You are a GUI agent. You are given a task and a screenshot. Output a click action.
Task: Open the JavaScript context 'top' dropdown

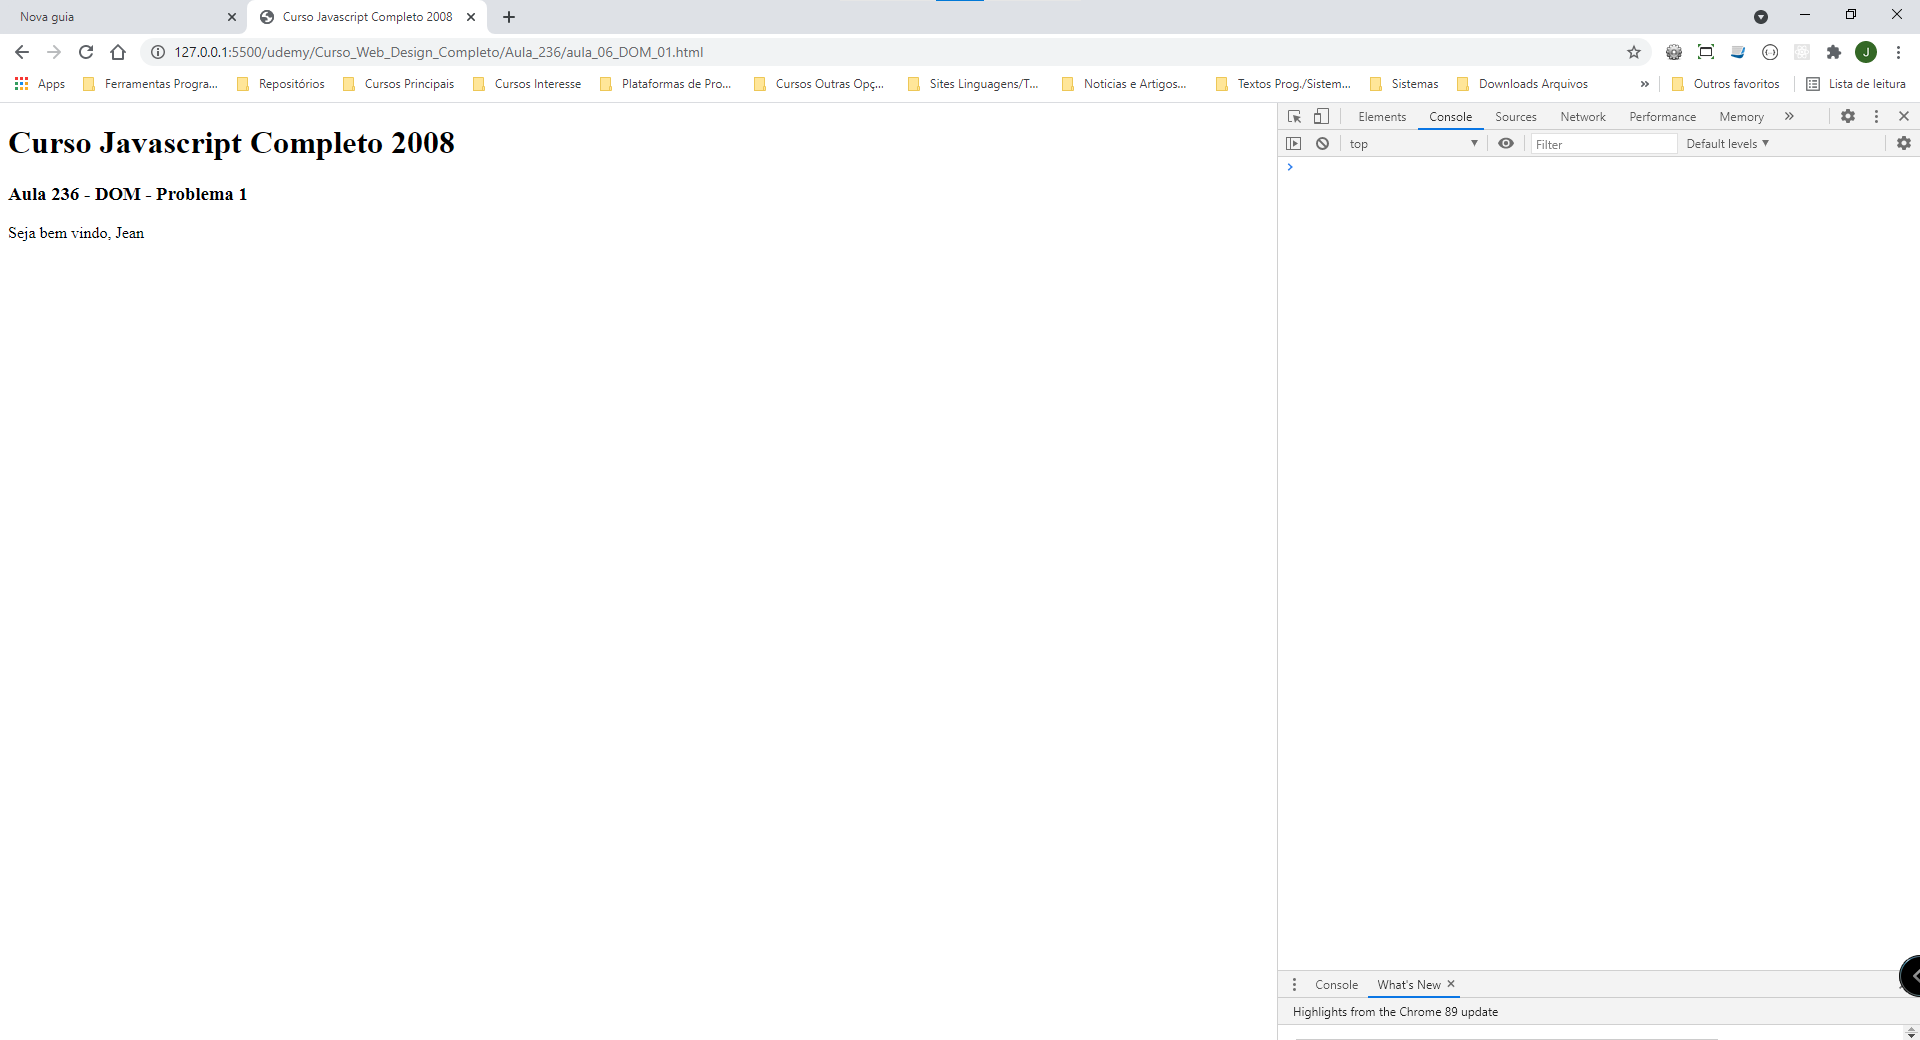point(1413,144)
